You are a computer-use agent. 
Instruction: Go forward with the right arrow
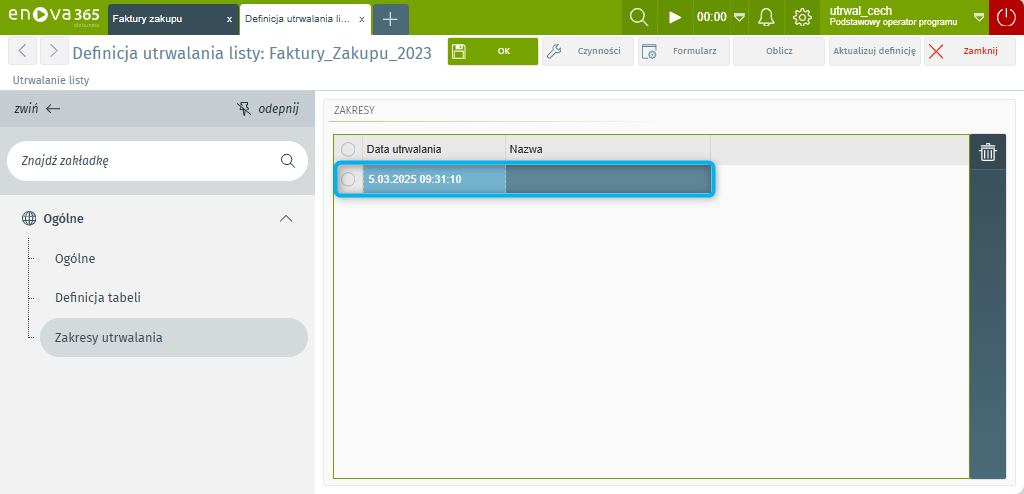[x=54, y=52]
